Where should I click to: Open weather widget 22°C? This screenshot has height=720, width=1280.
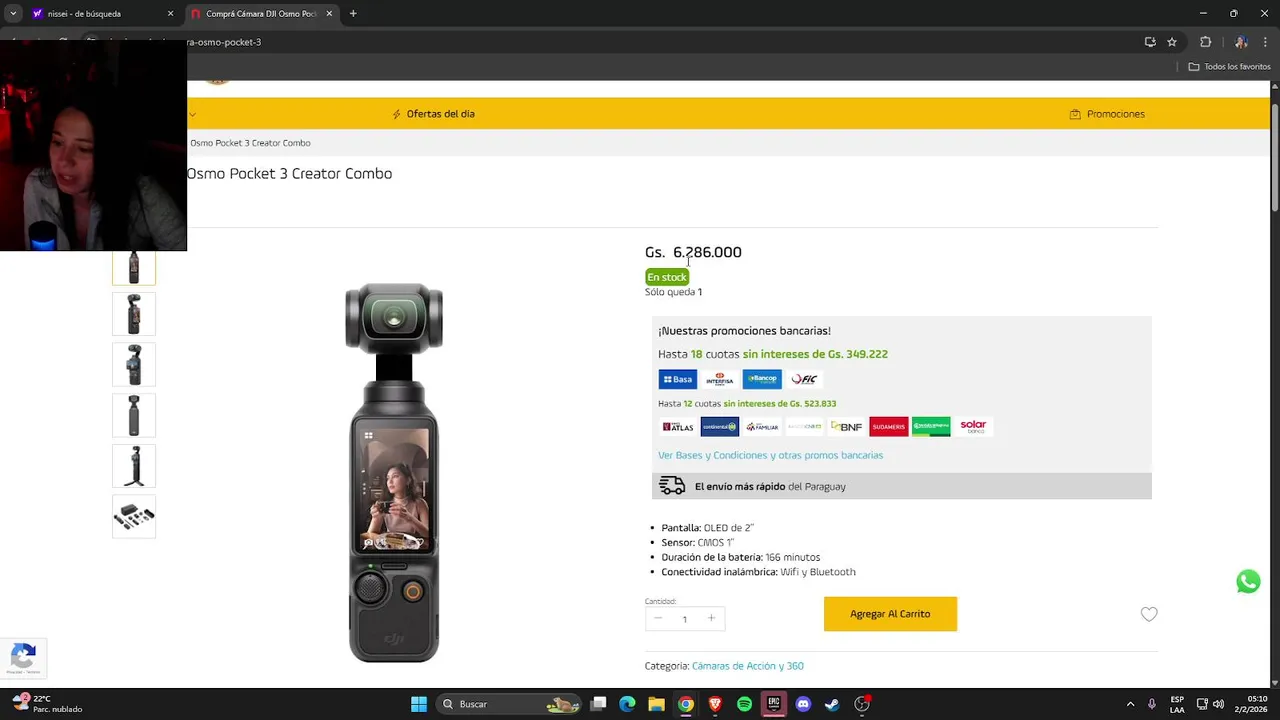47,704
